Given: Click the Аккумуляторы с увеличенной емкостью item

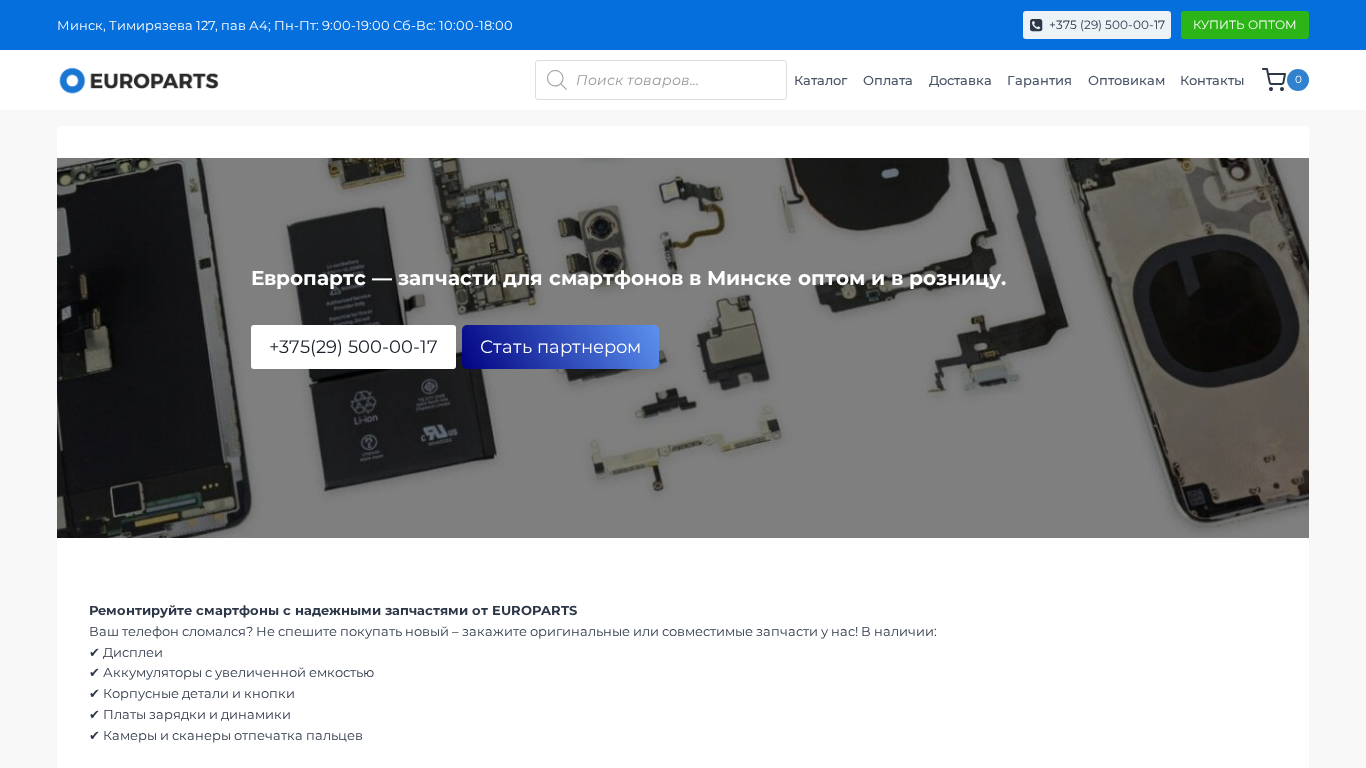Looking at the screenshot, I should pyautogui.click(x=232, y=673).
